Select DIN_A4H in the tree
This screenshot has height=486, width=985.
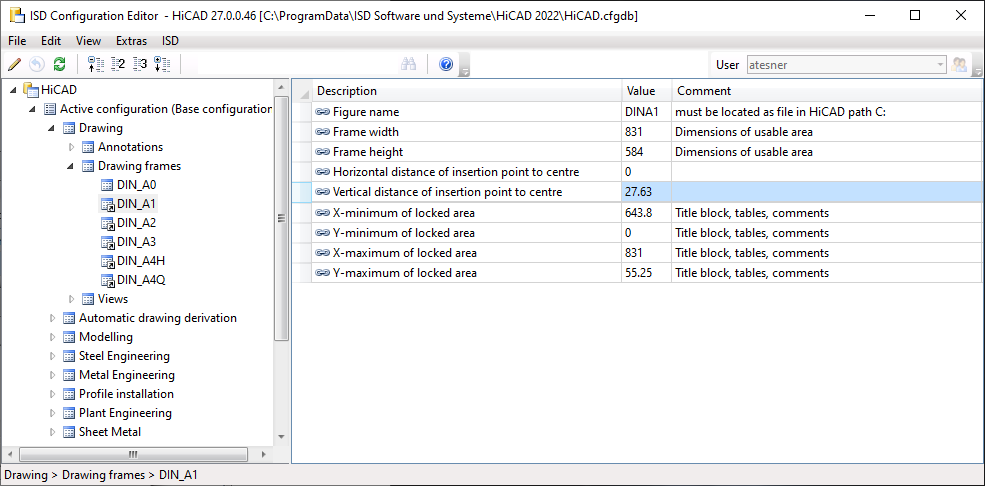141,261
